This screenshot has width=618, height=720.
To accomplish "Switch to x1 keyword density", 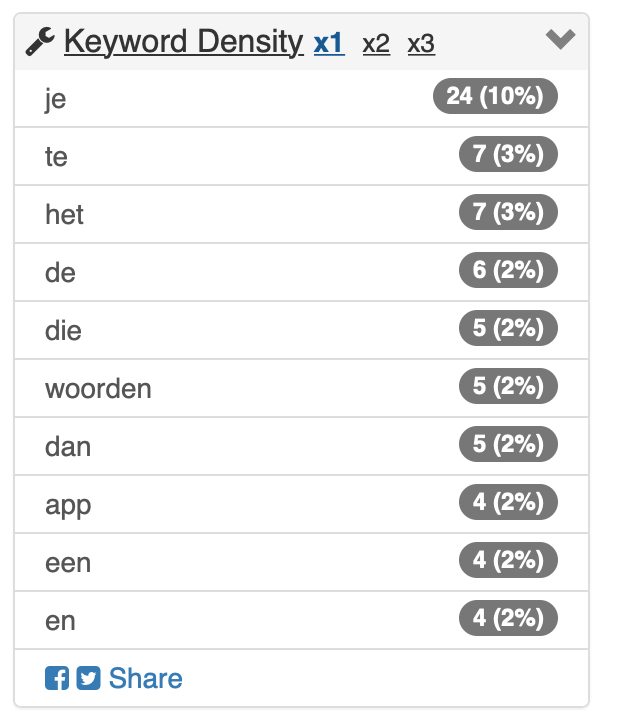I will pyautogui.click(x=329, y=44).
